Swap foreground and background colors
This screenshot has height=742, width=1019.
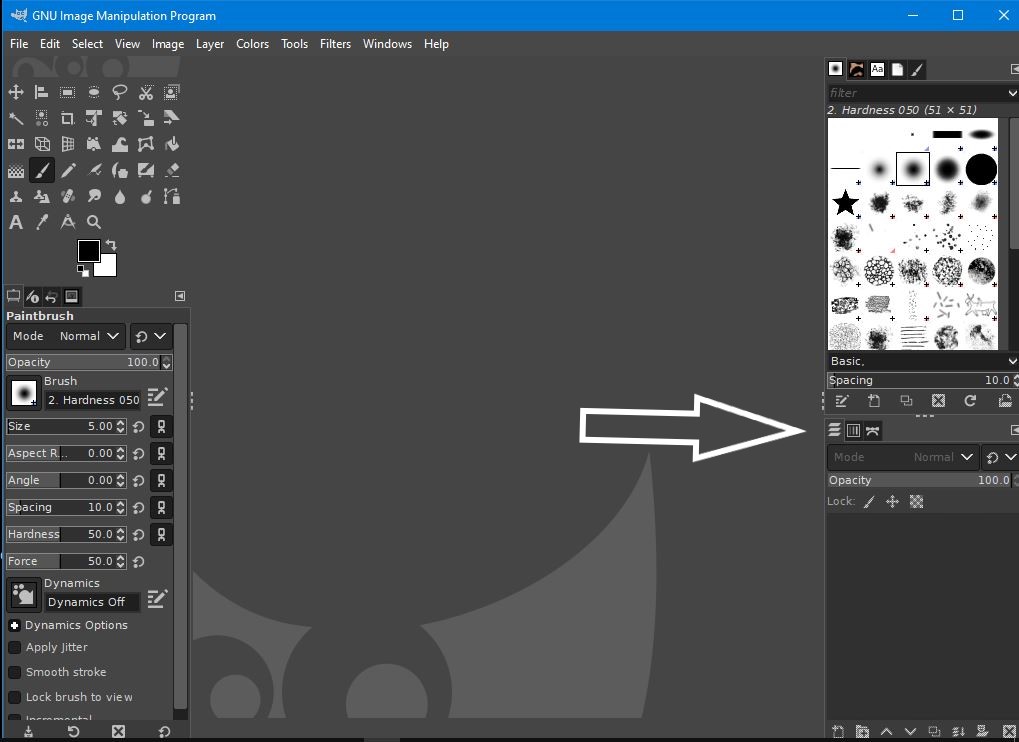click(111, 245)
